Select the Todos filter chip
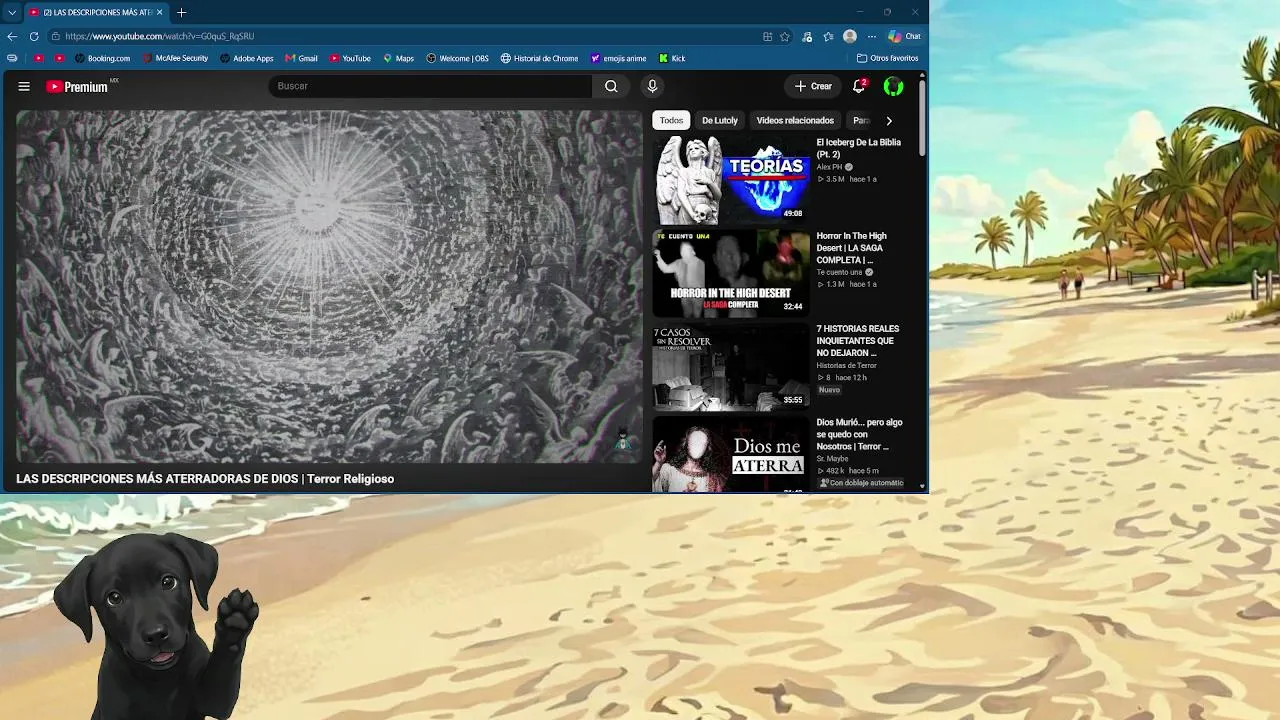The image size is (1280, 720). tap(671, 120)
